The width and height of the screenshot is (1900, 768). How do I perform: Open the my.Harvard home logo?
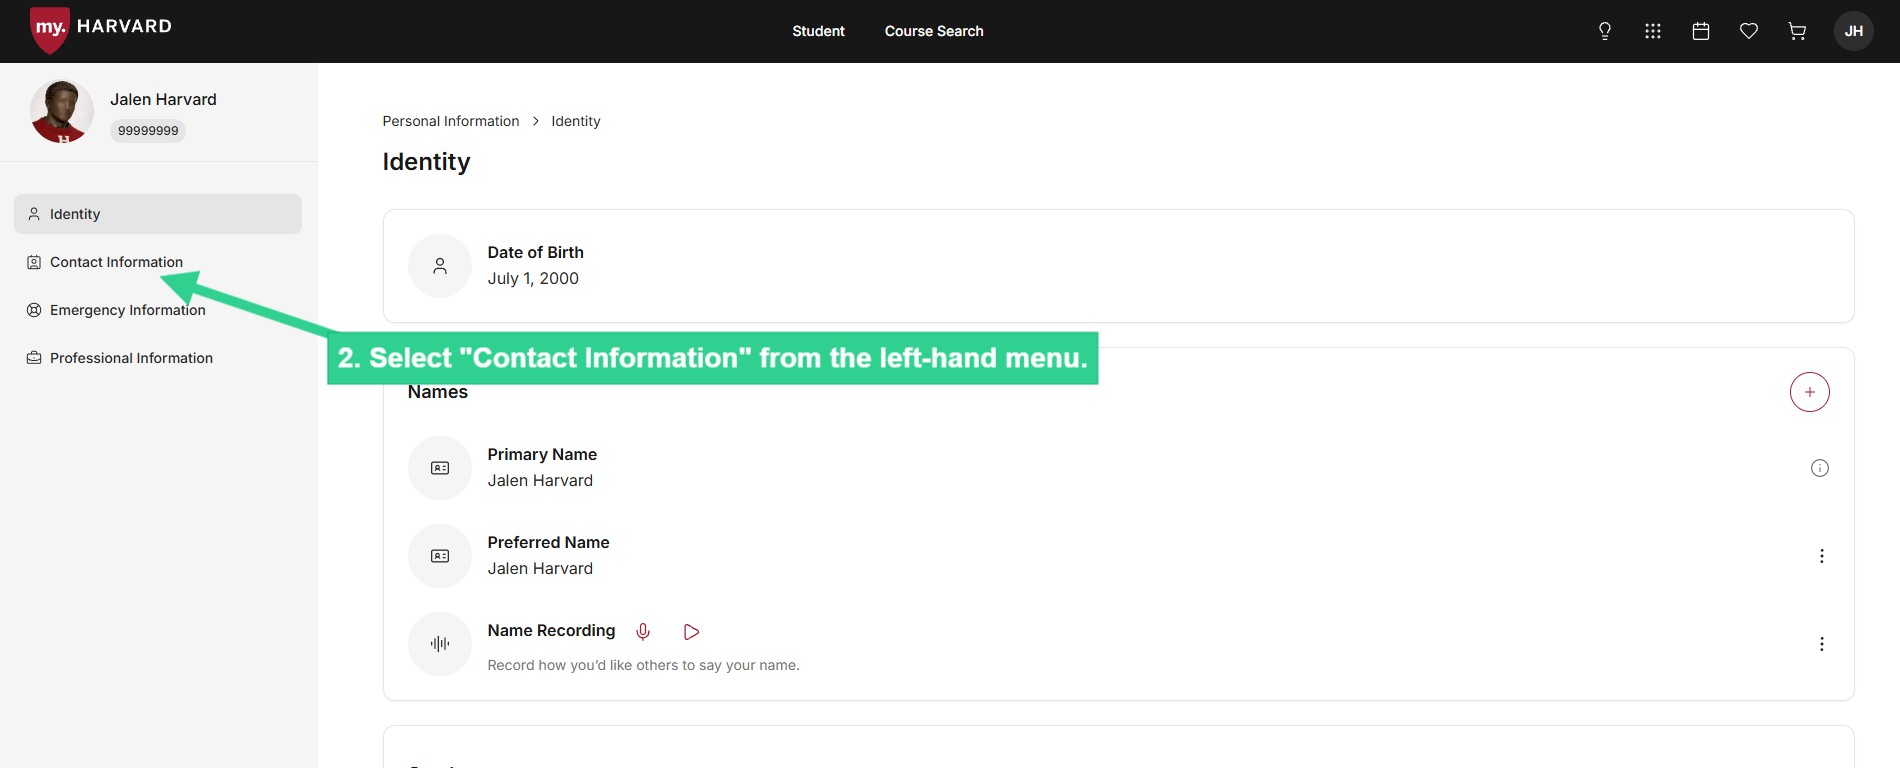click(x=101, y=29)
